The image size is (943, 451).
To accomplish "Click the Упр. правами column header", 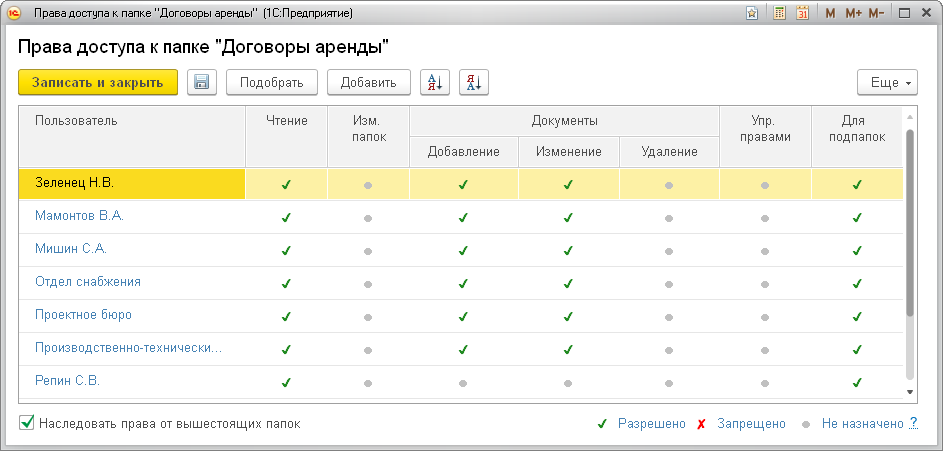I will [x=765, y=137].
